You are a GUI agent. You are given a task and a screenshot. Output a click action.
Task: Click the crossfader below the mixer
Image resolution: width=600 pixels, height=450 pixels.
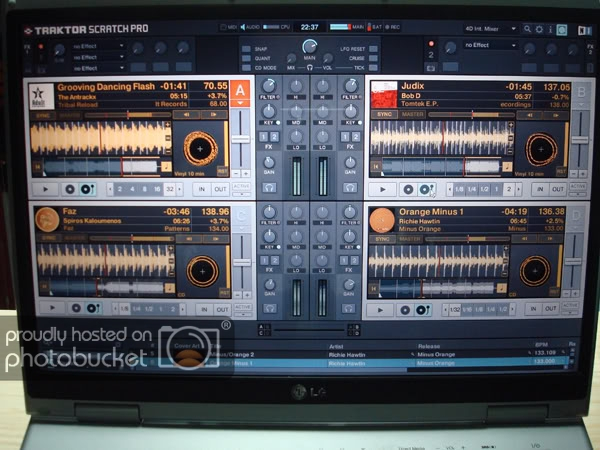point(309,330)
